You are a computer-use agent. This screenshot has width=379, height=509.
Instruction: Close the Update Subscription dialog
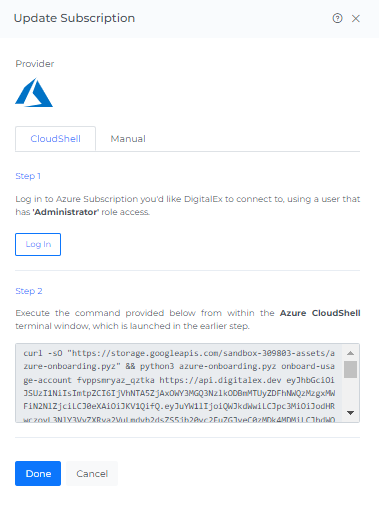pos(356,18)
